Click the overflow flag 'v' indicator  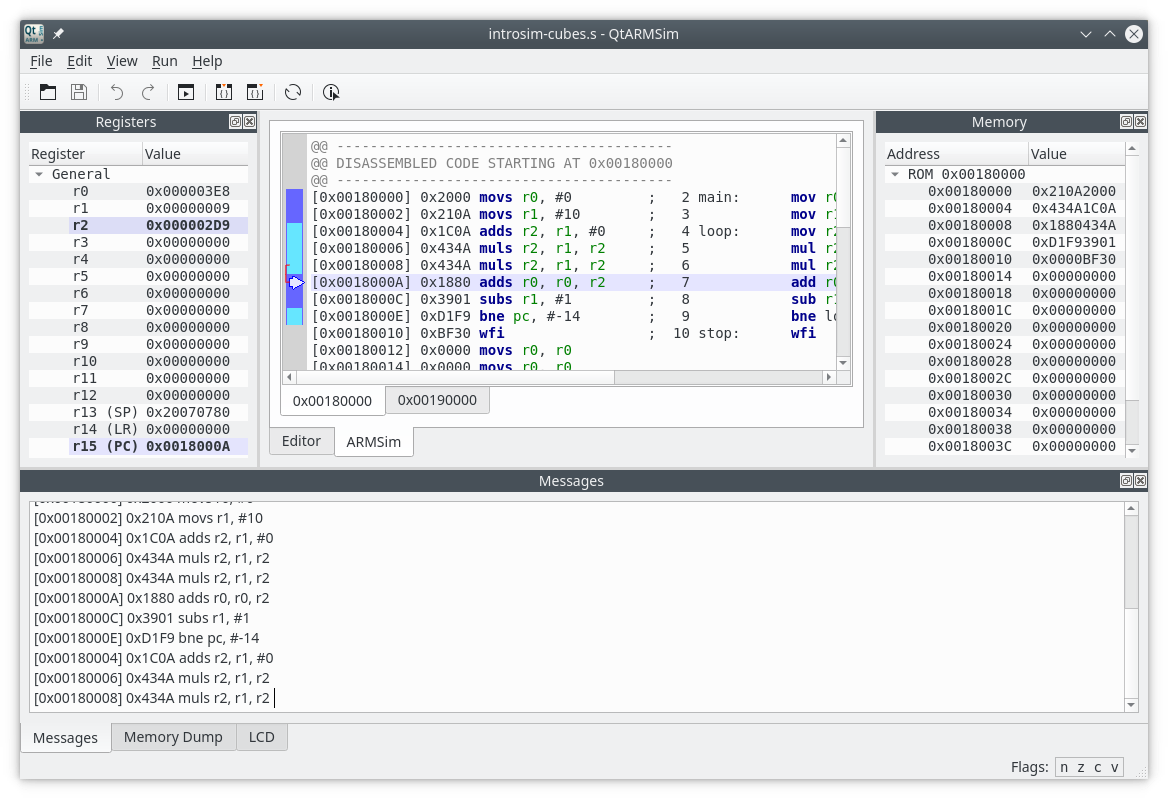tap(1114, 767)
